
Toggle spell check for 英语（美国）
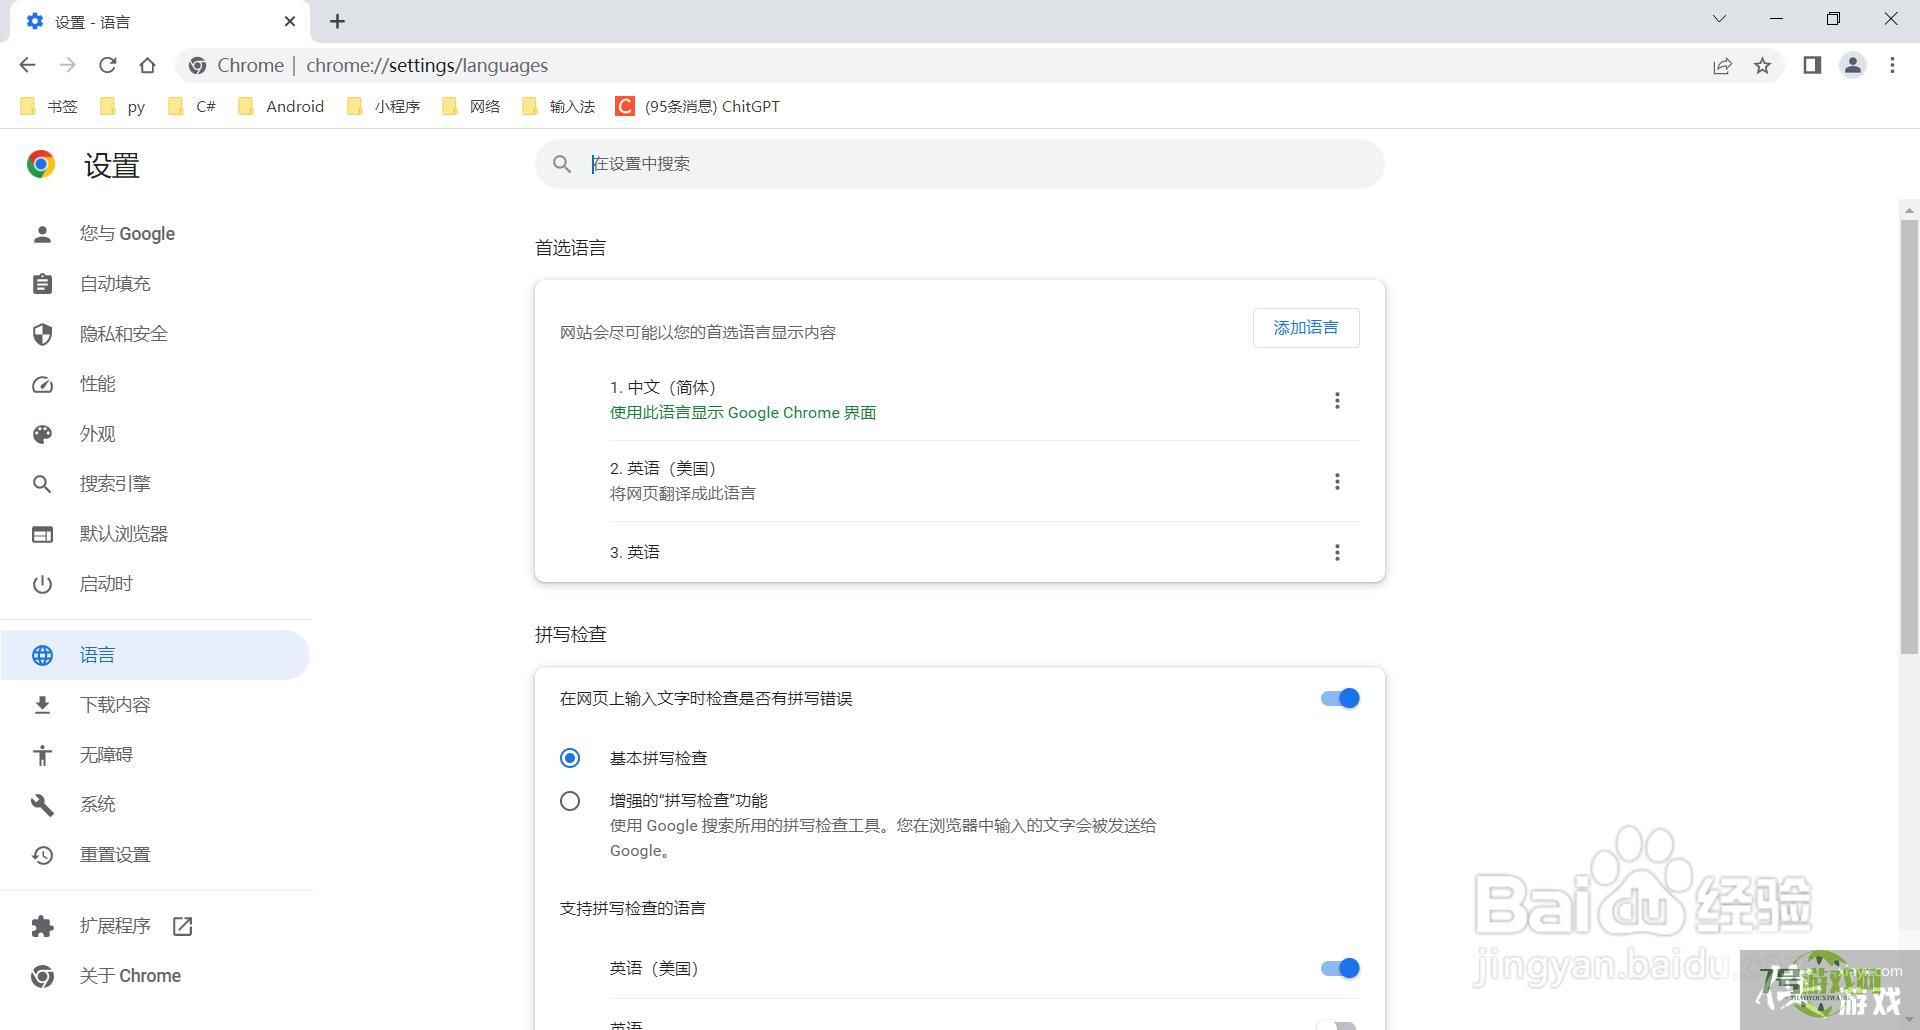click(x=1340, y=968)
